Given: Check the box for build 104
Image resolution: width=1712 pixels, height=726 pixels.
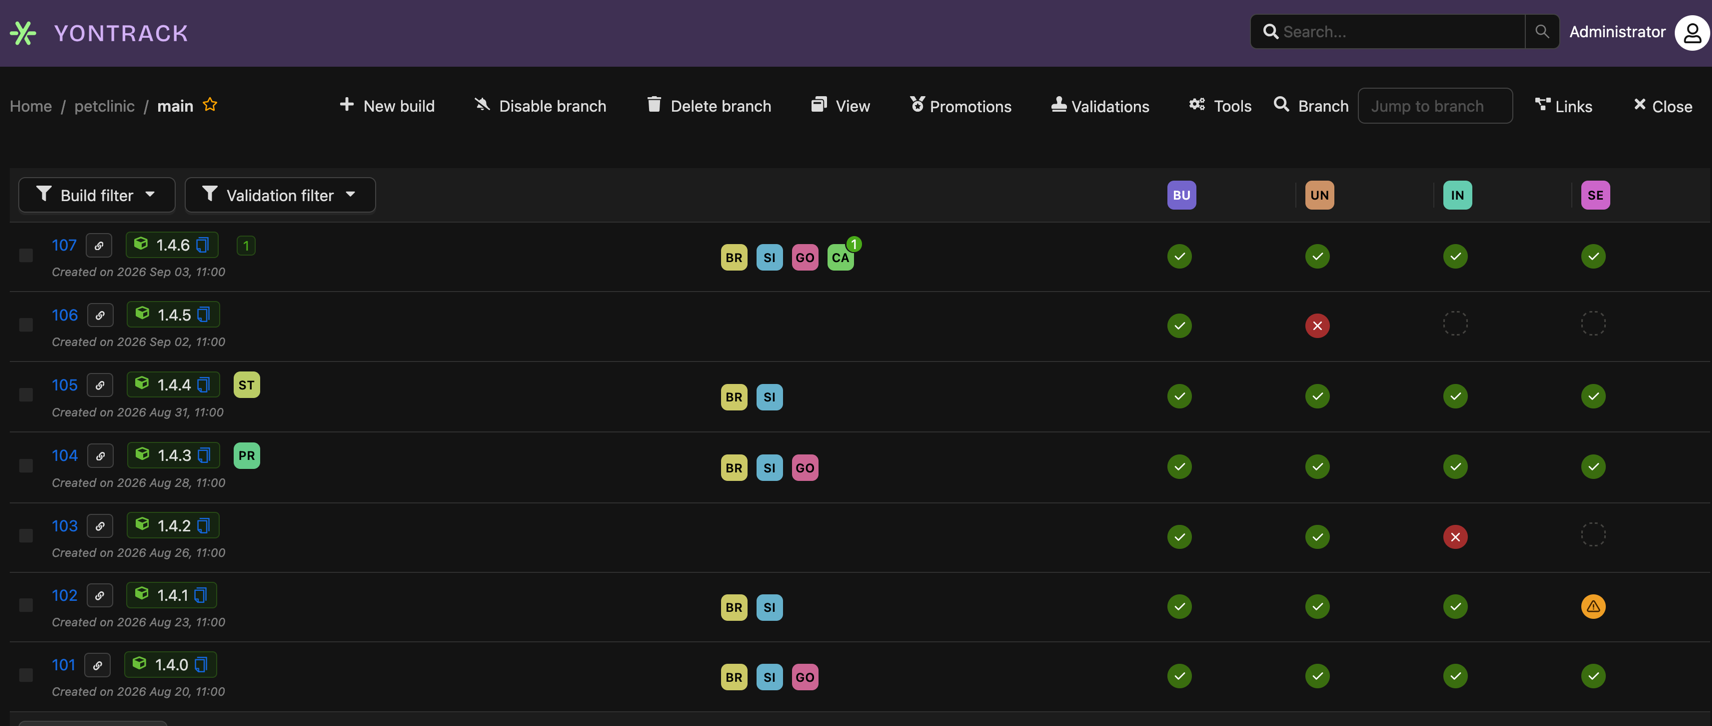Looking at the screenshot, I should tap(26, 466).
